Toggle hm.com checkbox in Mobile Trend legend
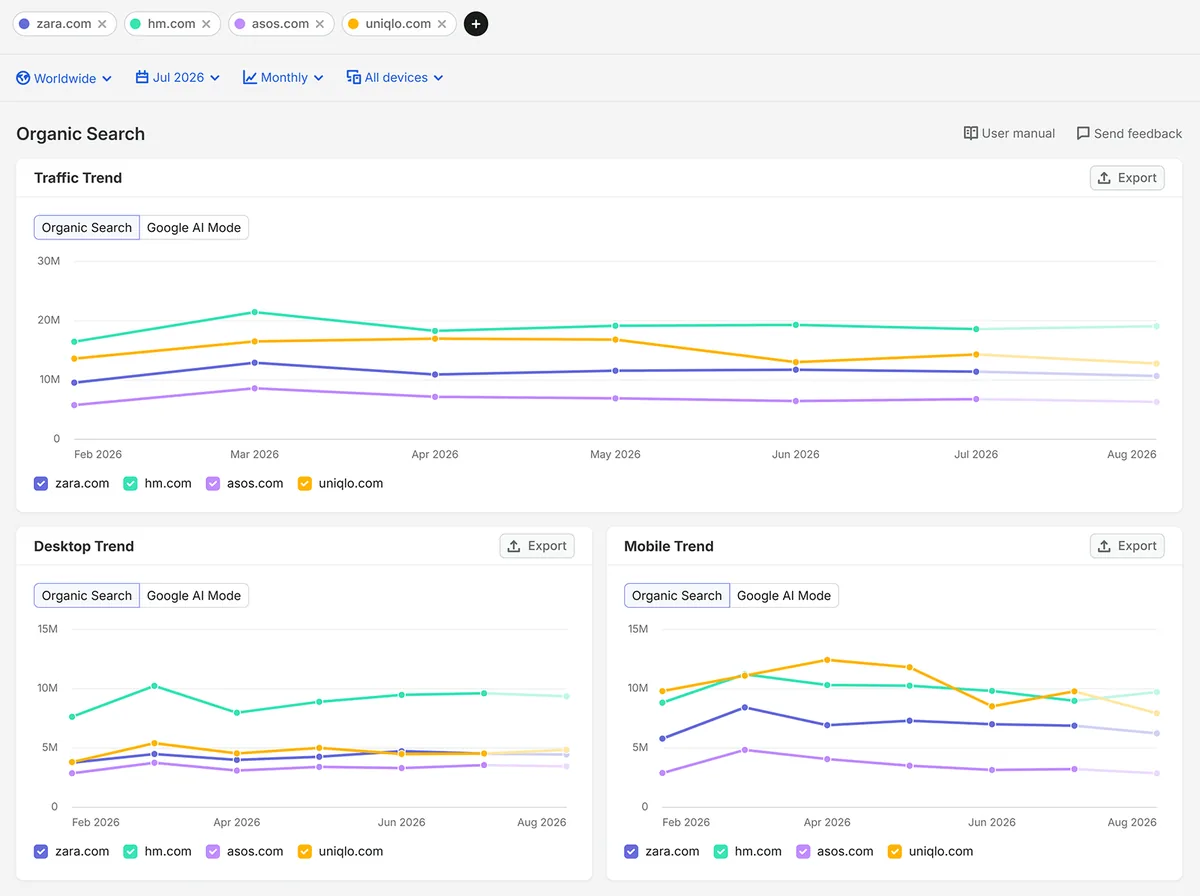 (x=720, y=851)
